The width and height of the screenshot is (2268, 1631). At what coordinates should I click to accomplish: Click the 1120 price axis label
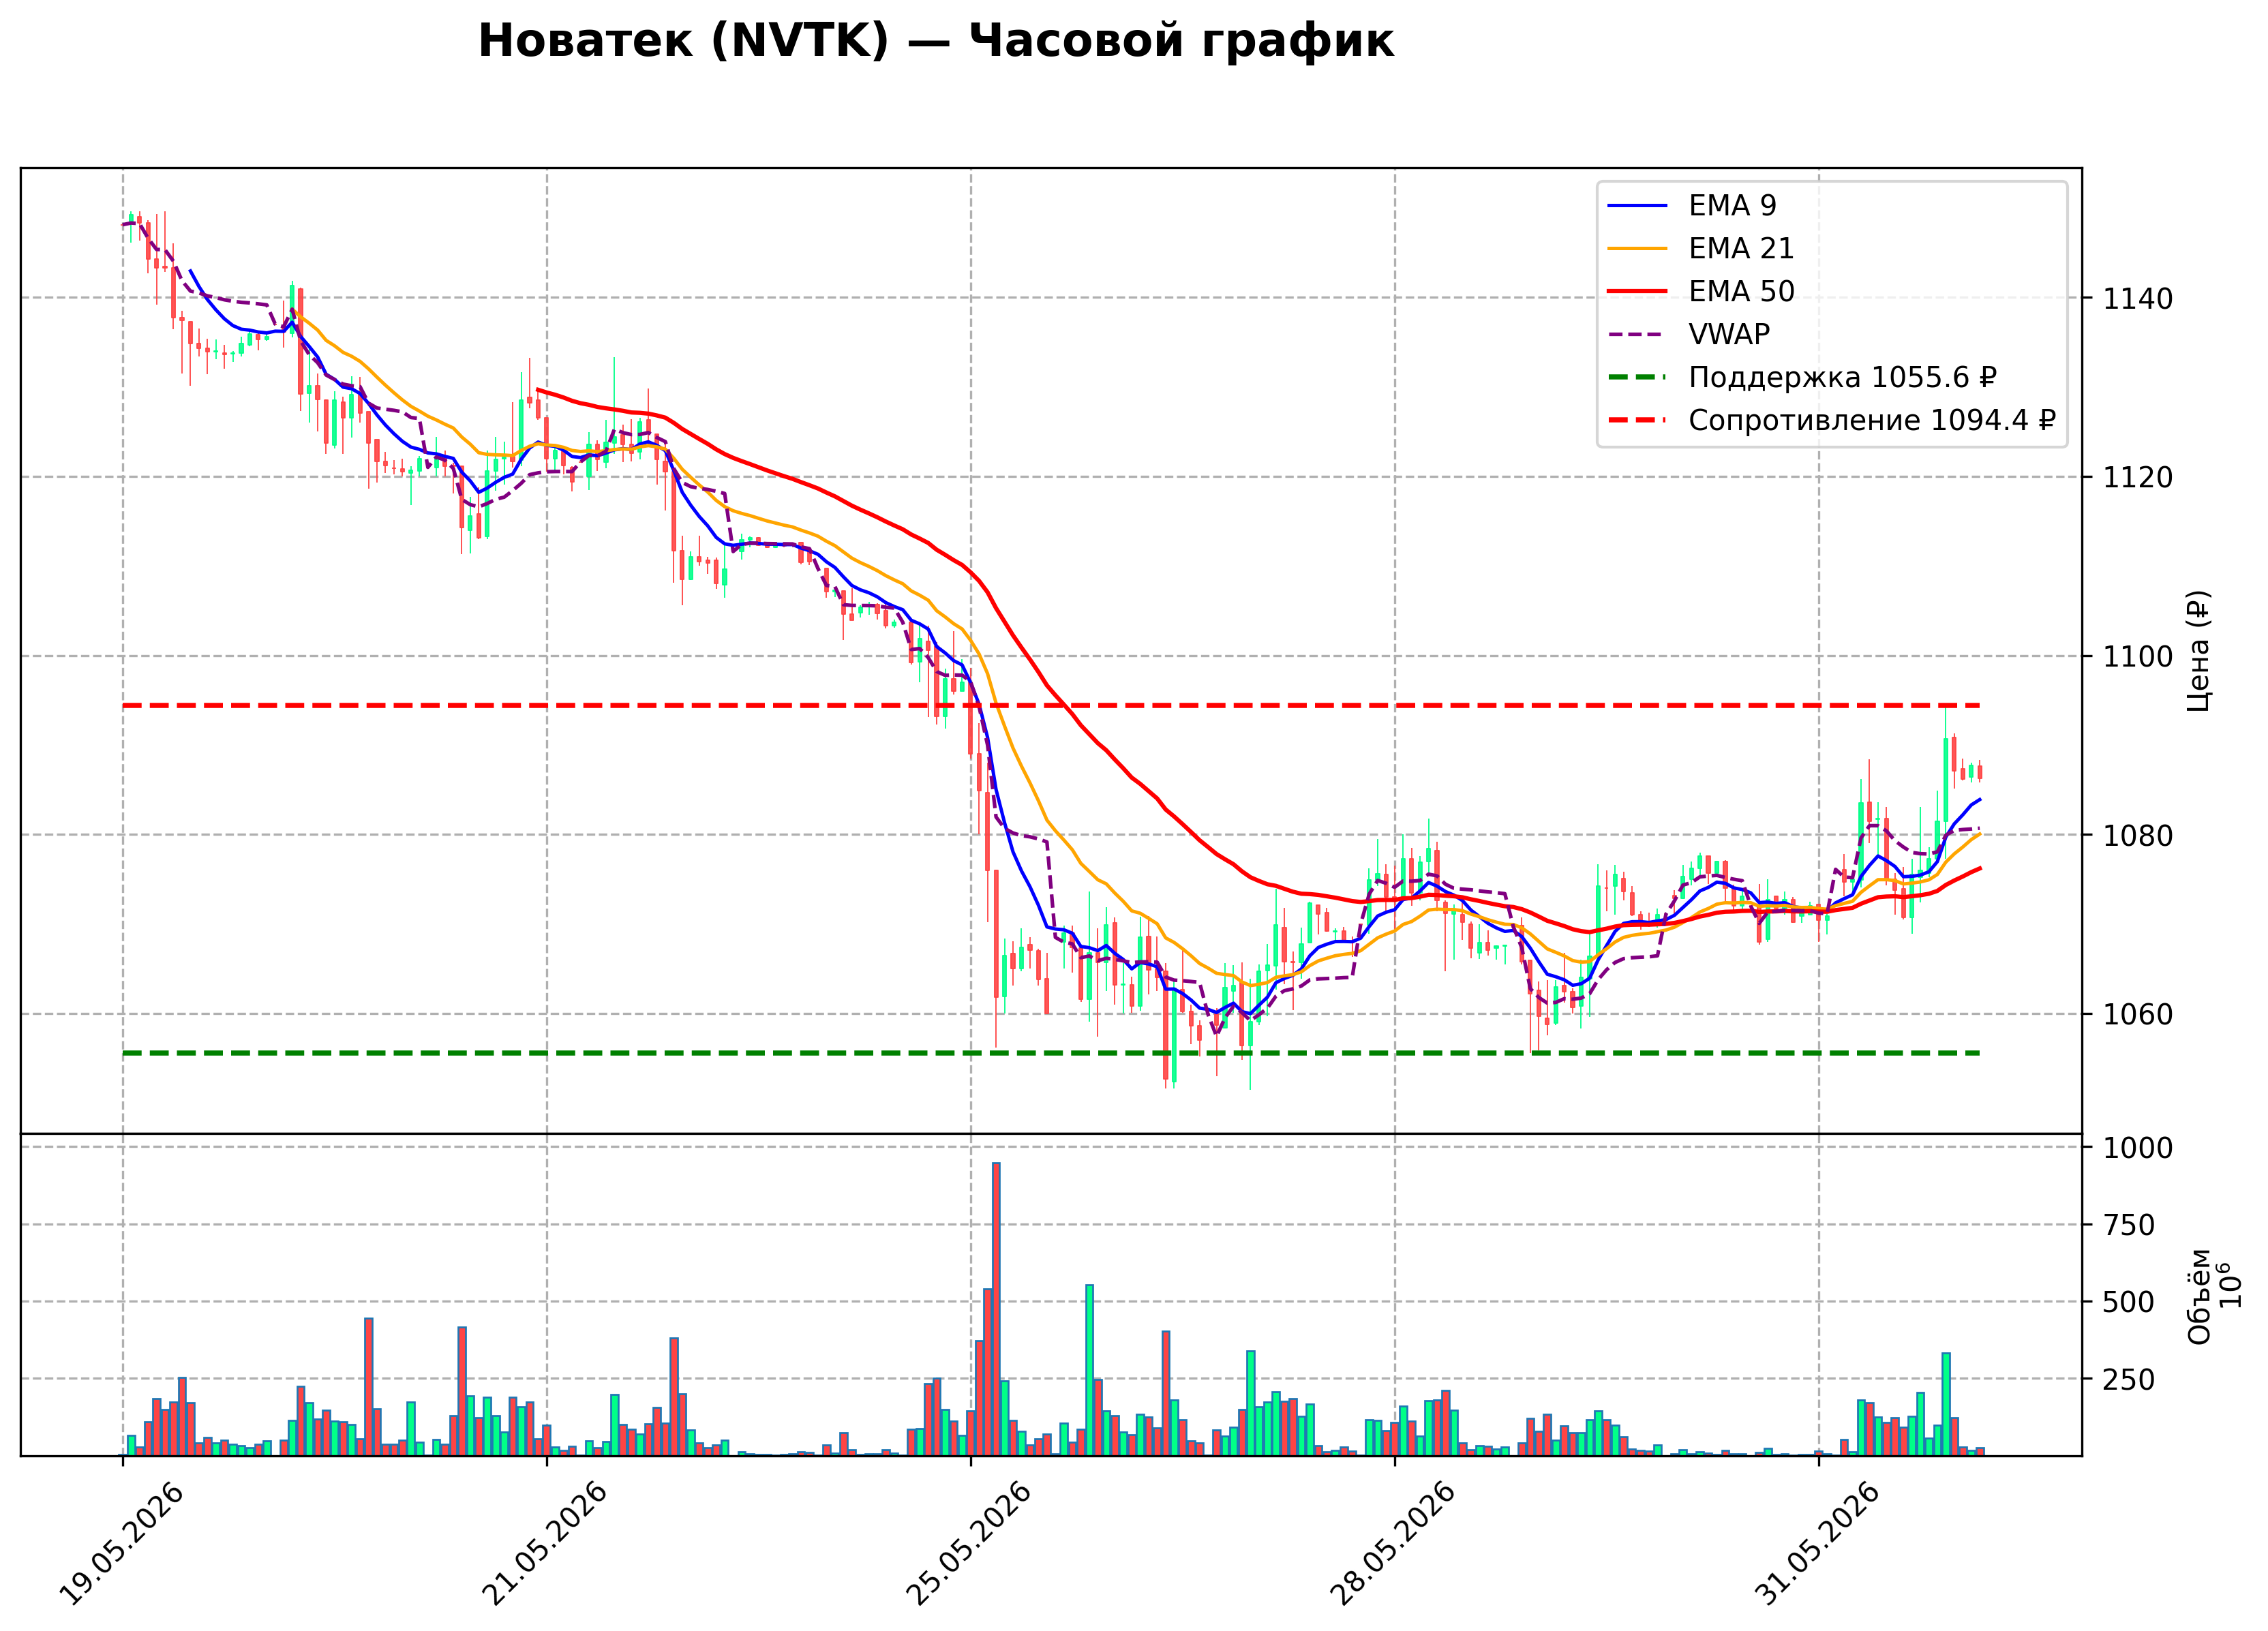pos(2137,477)
